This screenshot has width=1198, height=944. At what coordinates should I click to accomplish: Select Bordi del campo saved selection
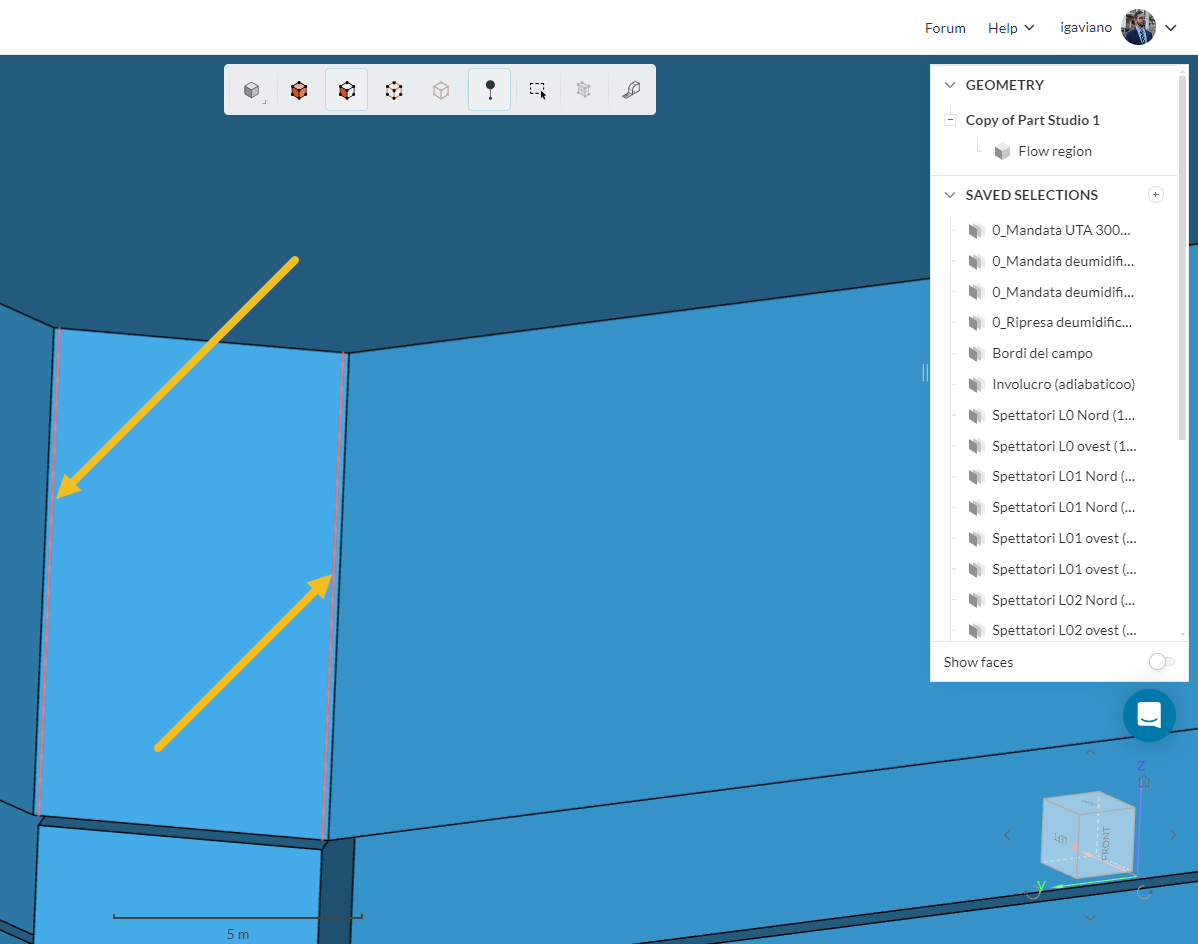coord(1042,354)
